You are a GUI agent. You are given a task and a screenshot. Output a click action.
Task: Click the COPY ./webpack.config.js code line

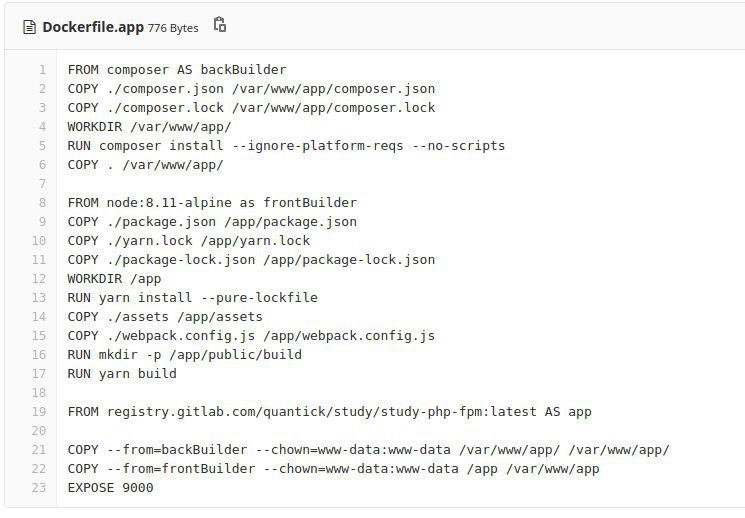click(x=251, y=336)
